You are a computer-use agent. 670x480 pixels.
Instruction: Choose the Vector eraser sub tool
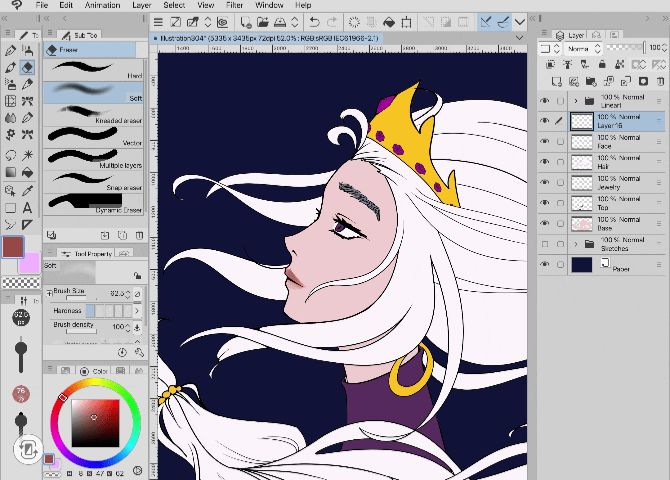94,135
